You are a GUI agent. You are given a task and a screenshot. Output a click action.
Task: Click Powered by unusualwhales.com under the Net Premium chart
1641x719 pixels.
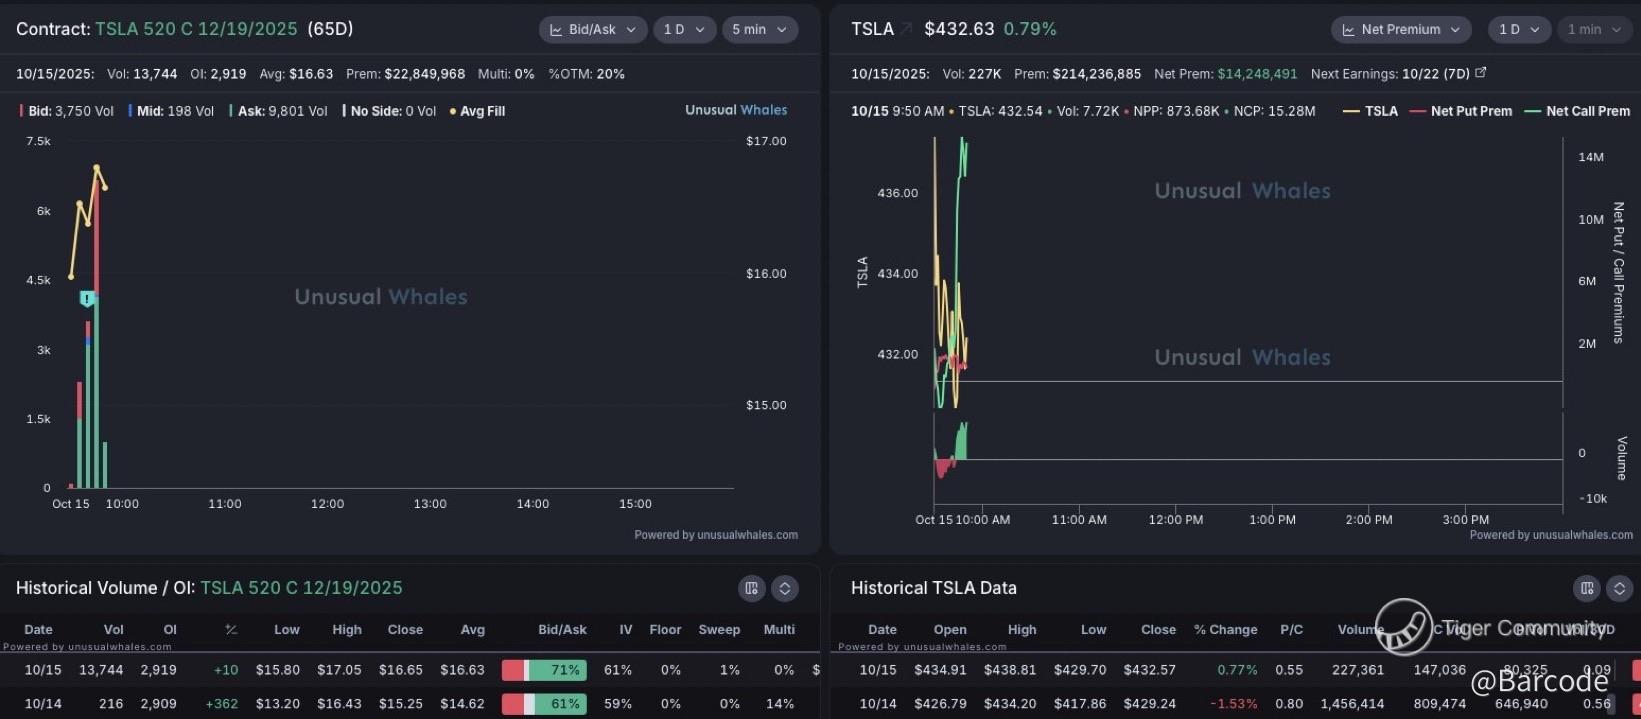[x=1551, y=535]
